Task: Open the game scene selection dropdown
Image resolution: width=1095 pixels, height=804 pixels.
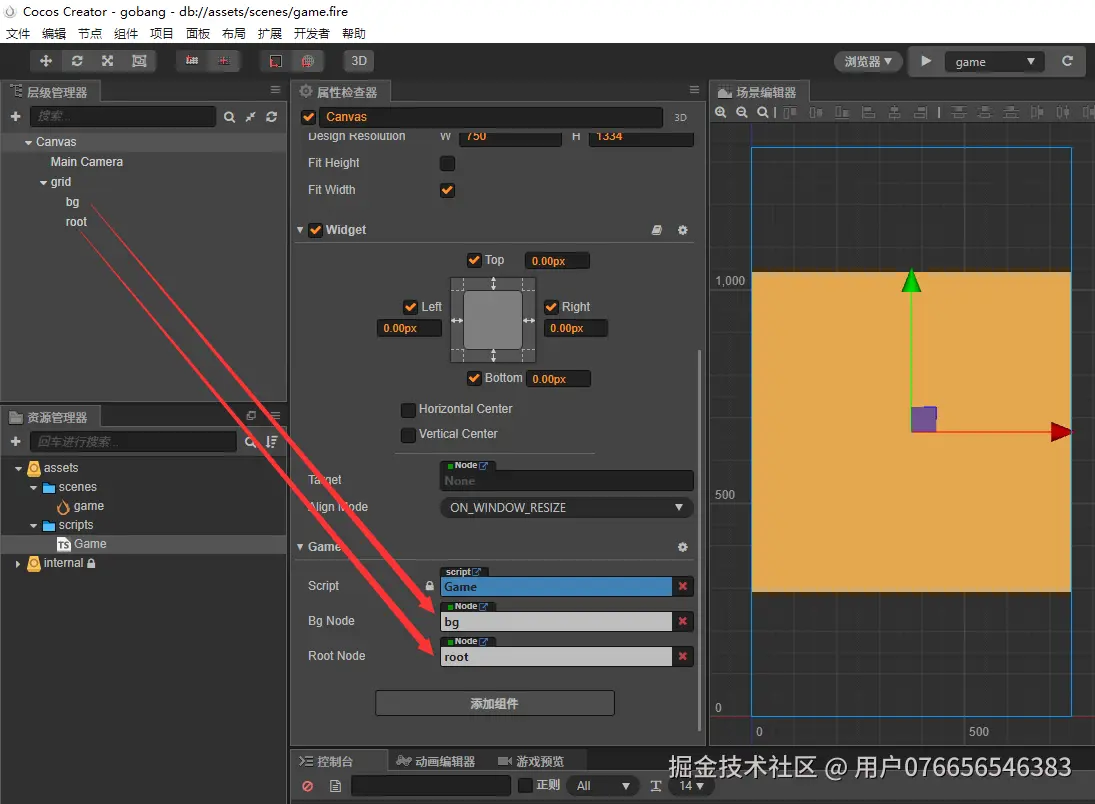Action: [x=994, y=61]
